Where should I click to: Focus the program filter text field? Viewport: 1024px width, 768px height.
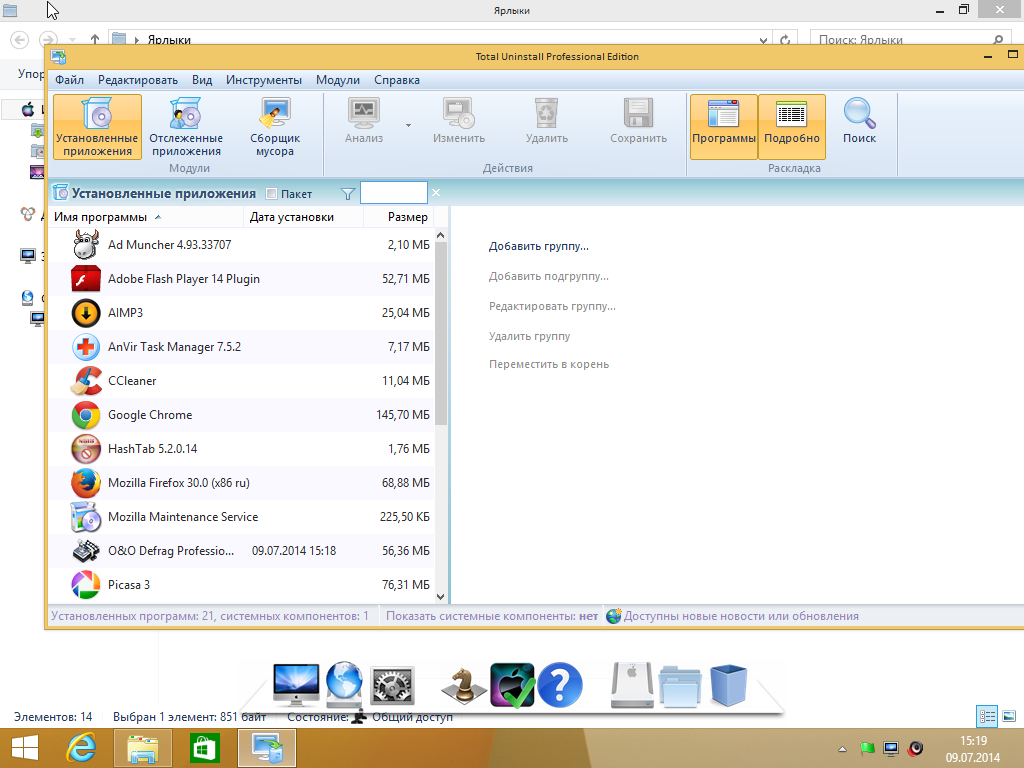394,193
